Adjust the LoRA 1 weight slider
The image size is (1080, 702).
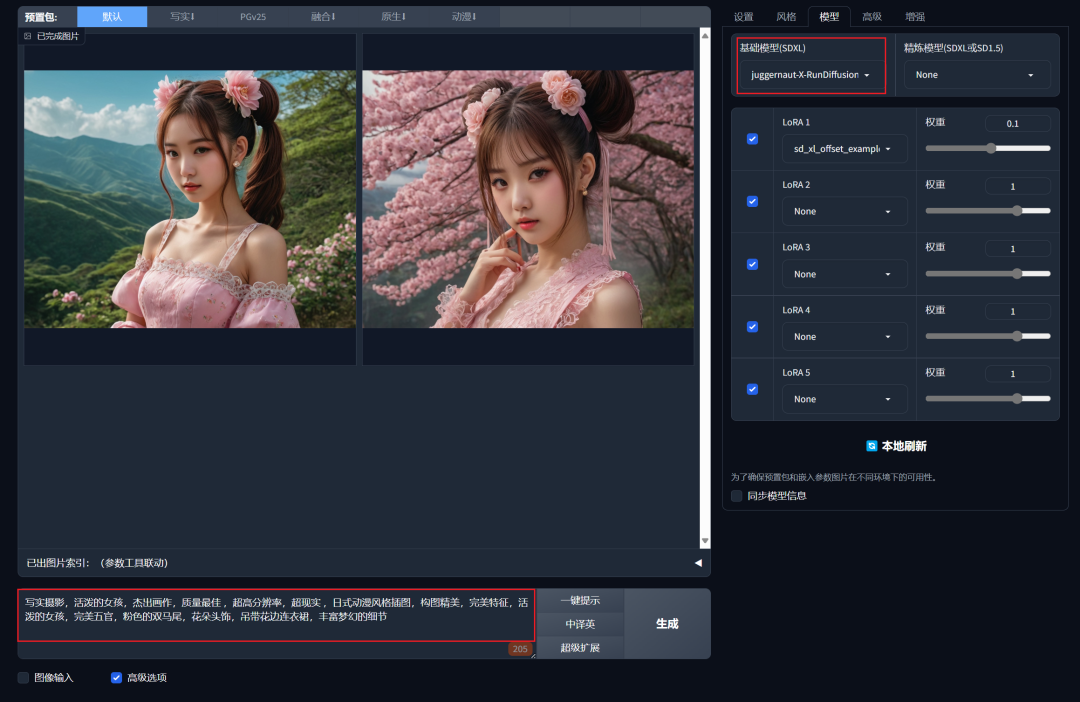coord(988,148)
